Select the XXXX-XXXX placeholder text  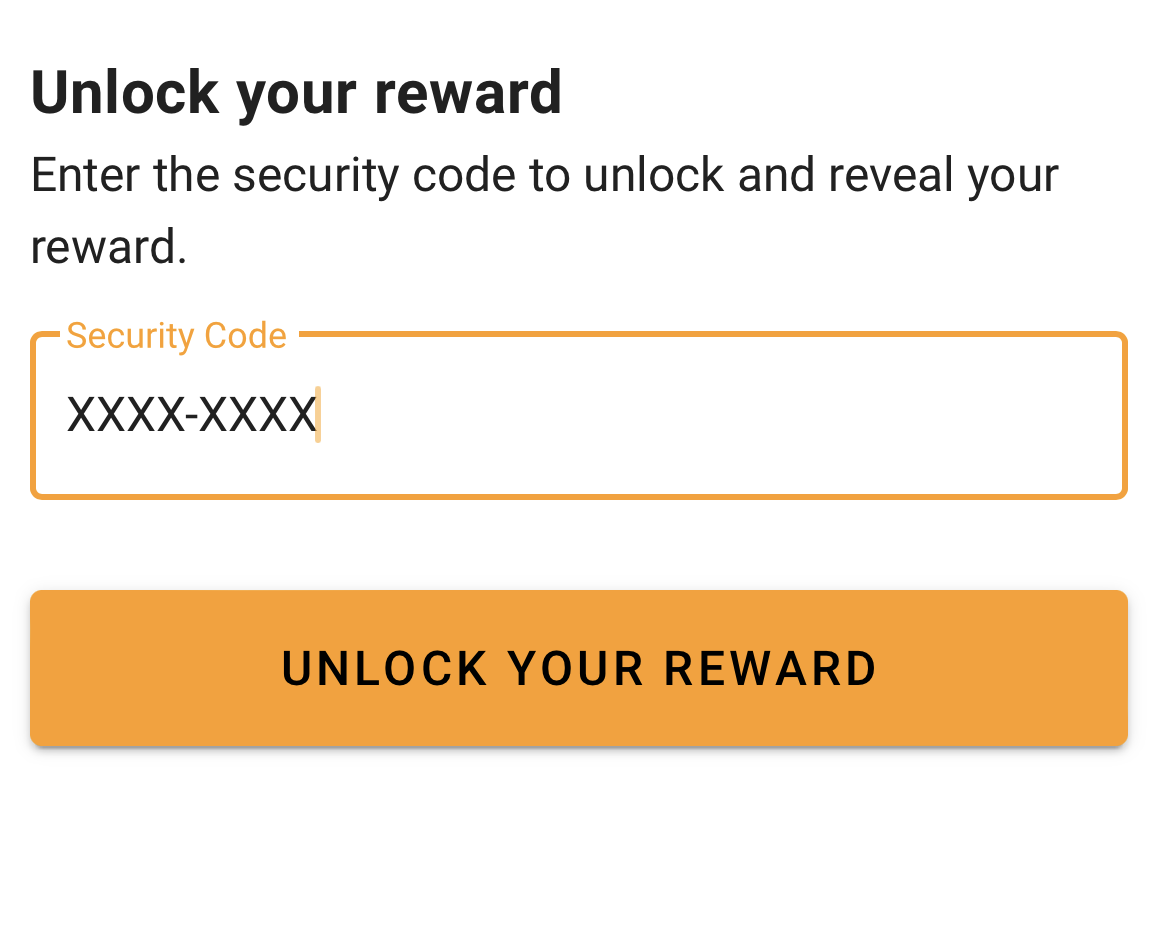[x=190, y=412]
